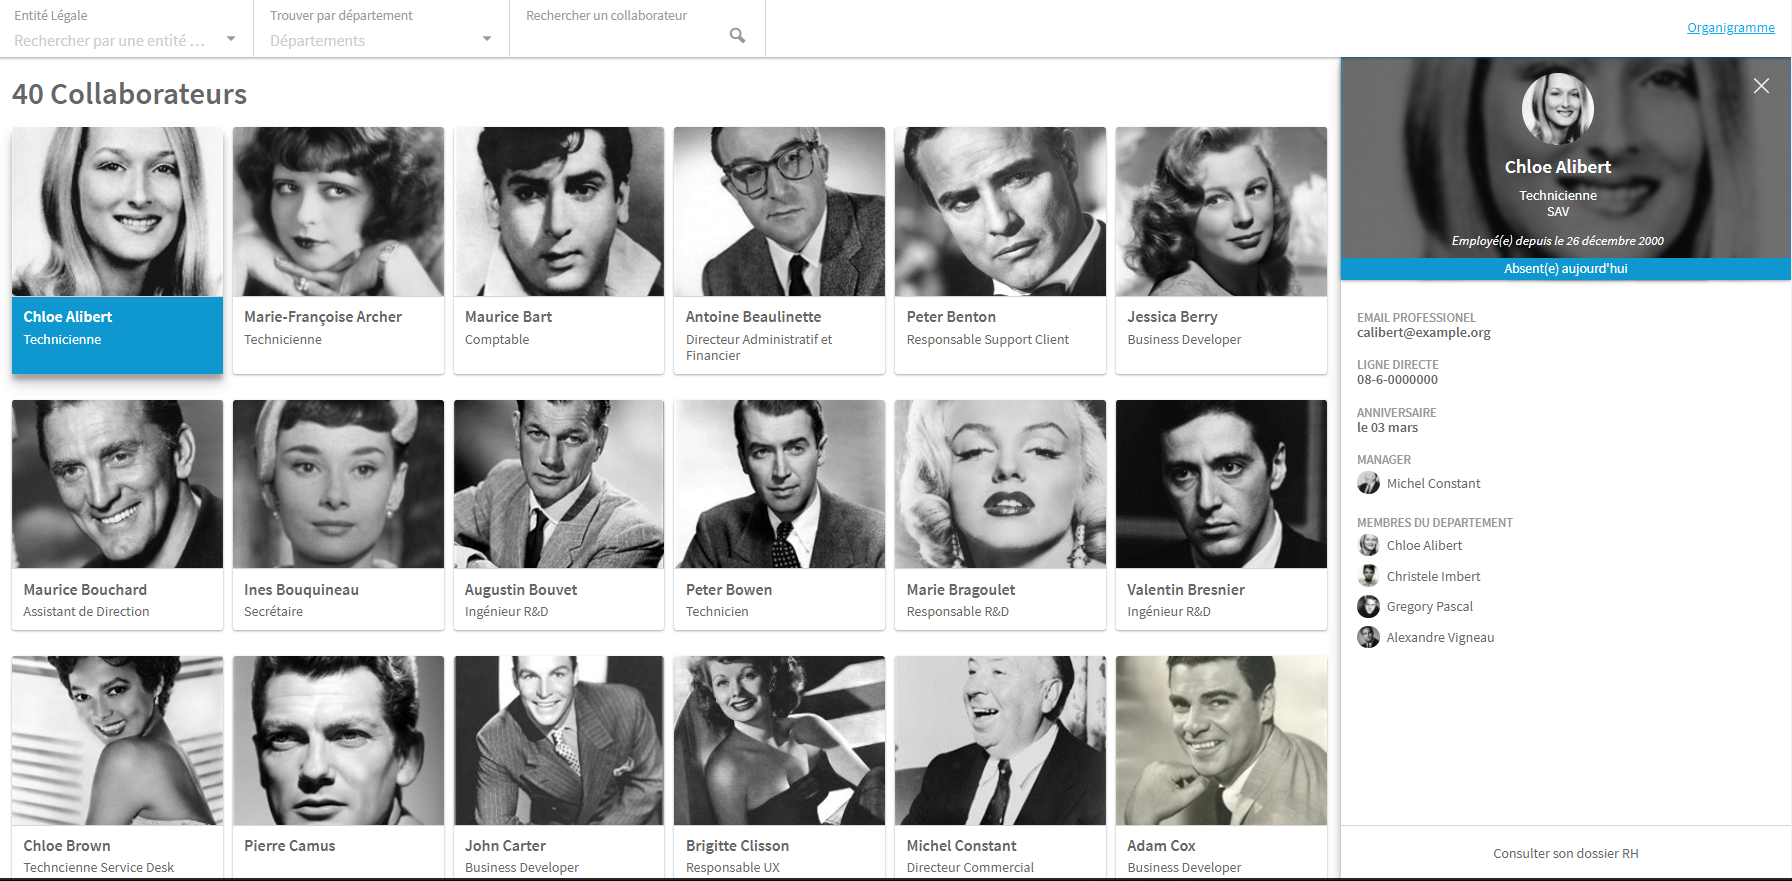Screen dimensions: 1792x881
Task: Click the Assistant de Direction title
Action: (x=86, y=612)
